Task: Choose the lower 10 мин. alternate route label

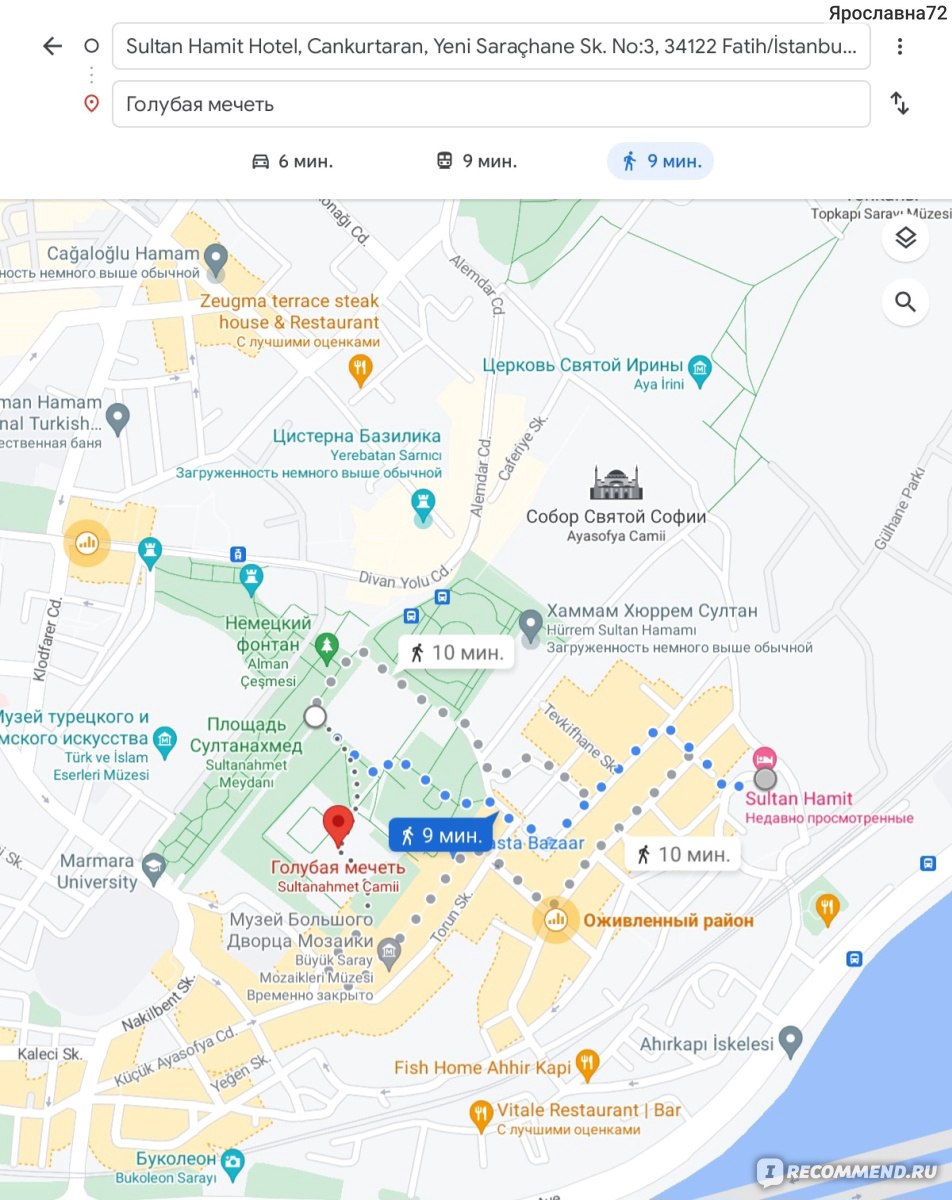Action: coord(683,854)
